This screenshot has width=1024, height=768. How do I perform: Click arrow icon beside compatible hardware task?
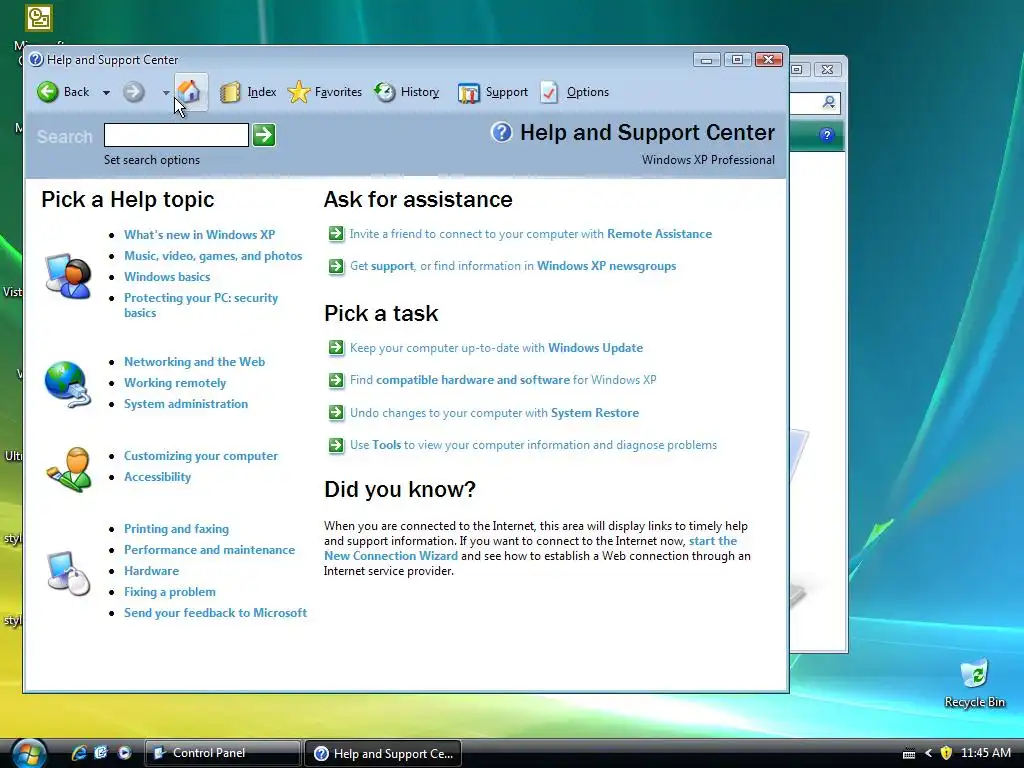(x=336, y=380)
